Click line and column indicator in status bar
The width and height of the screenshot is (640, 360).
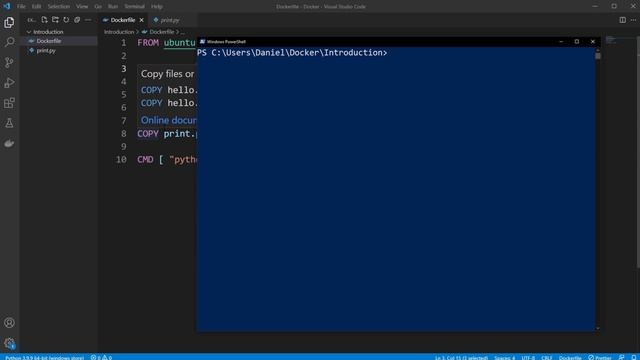[461, 358]
